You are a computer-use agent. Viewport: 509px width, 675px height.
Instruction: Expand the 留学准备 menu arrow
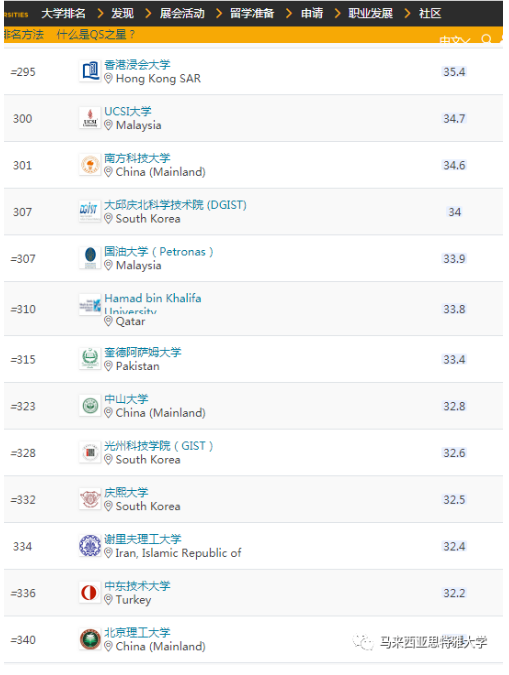(289, 13)
